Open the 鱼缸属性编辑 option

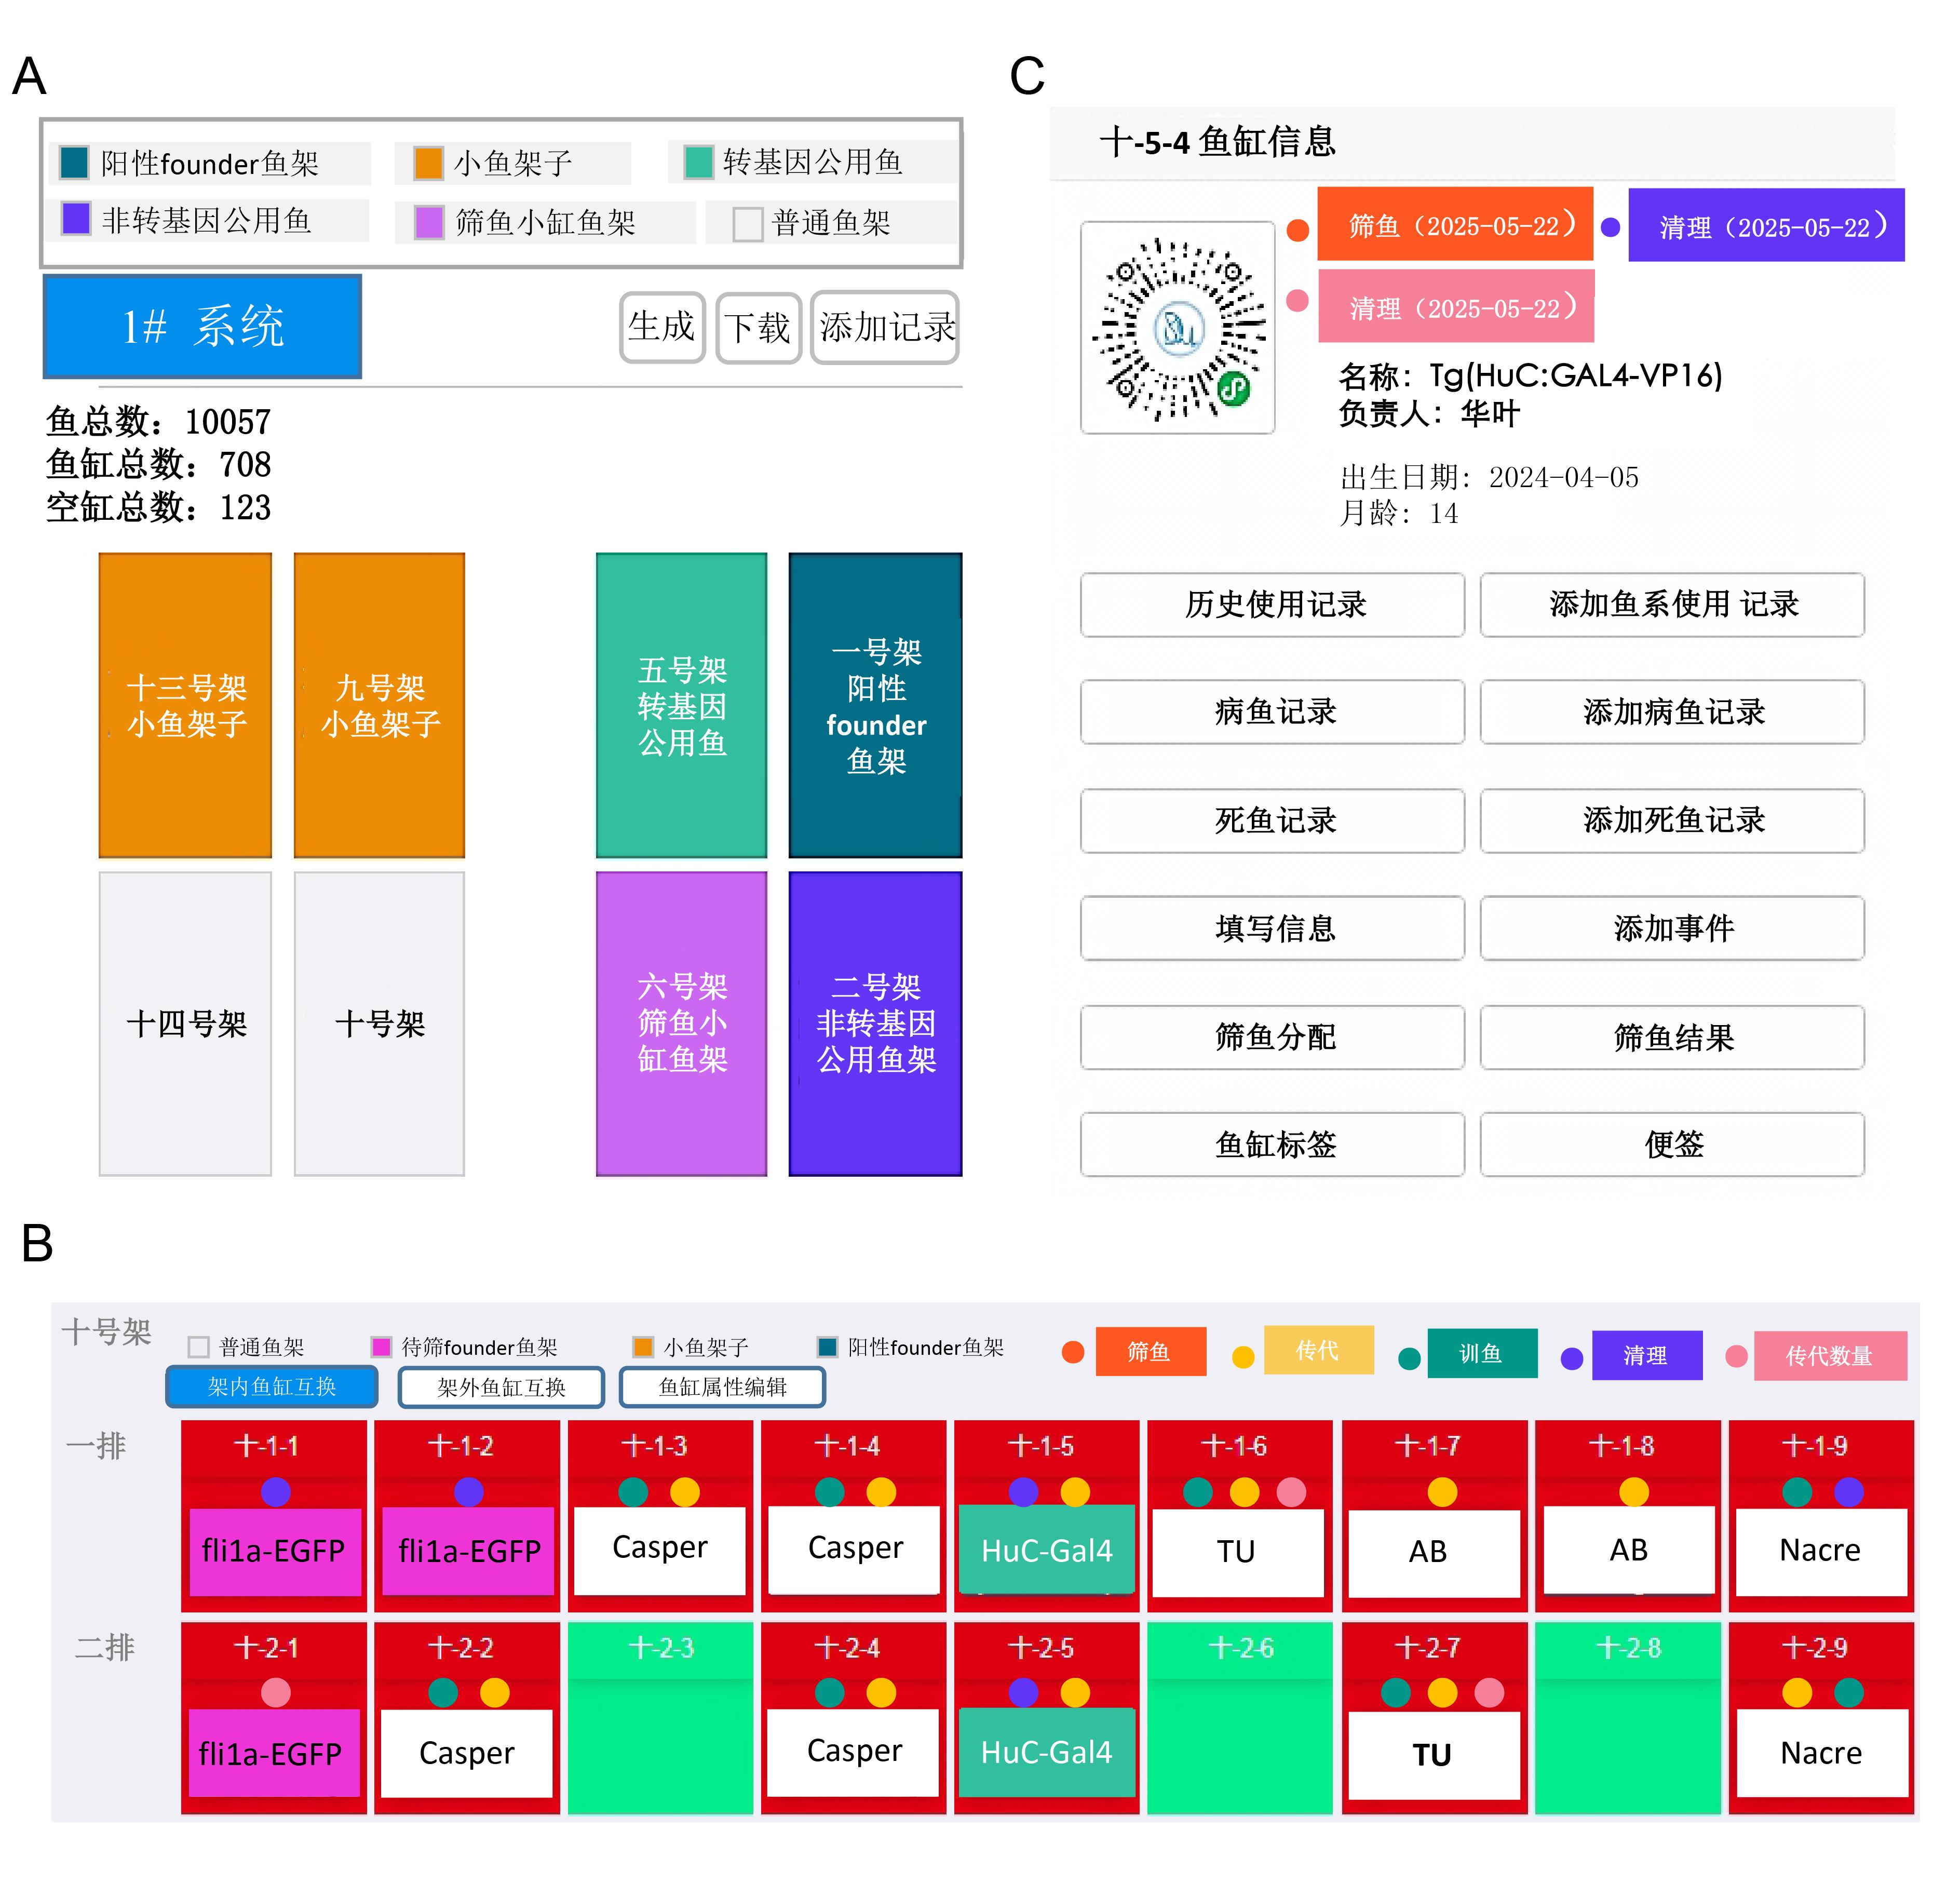(722, 1387)
